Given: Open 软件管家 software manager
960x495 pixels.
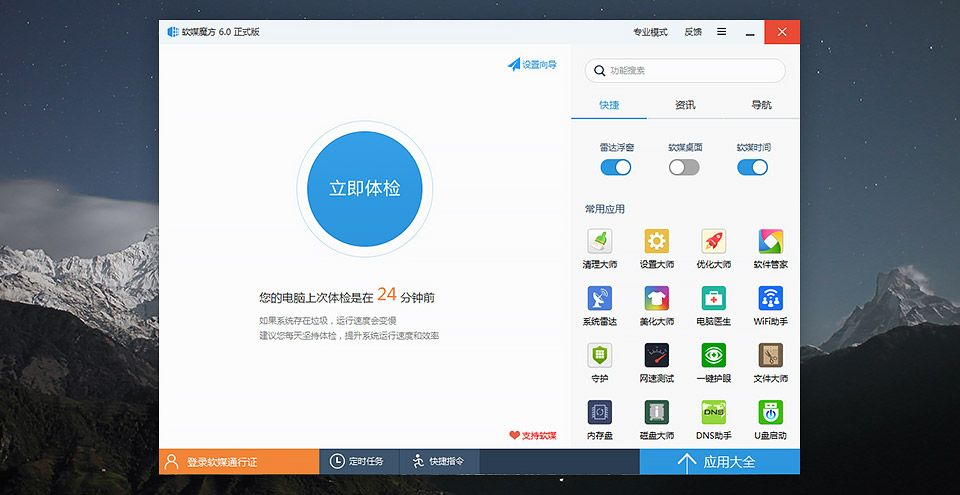Looking at the screenshot, I should pos(770,242).
